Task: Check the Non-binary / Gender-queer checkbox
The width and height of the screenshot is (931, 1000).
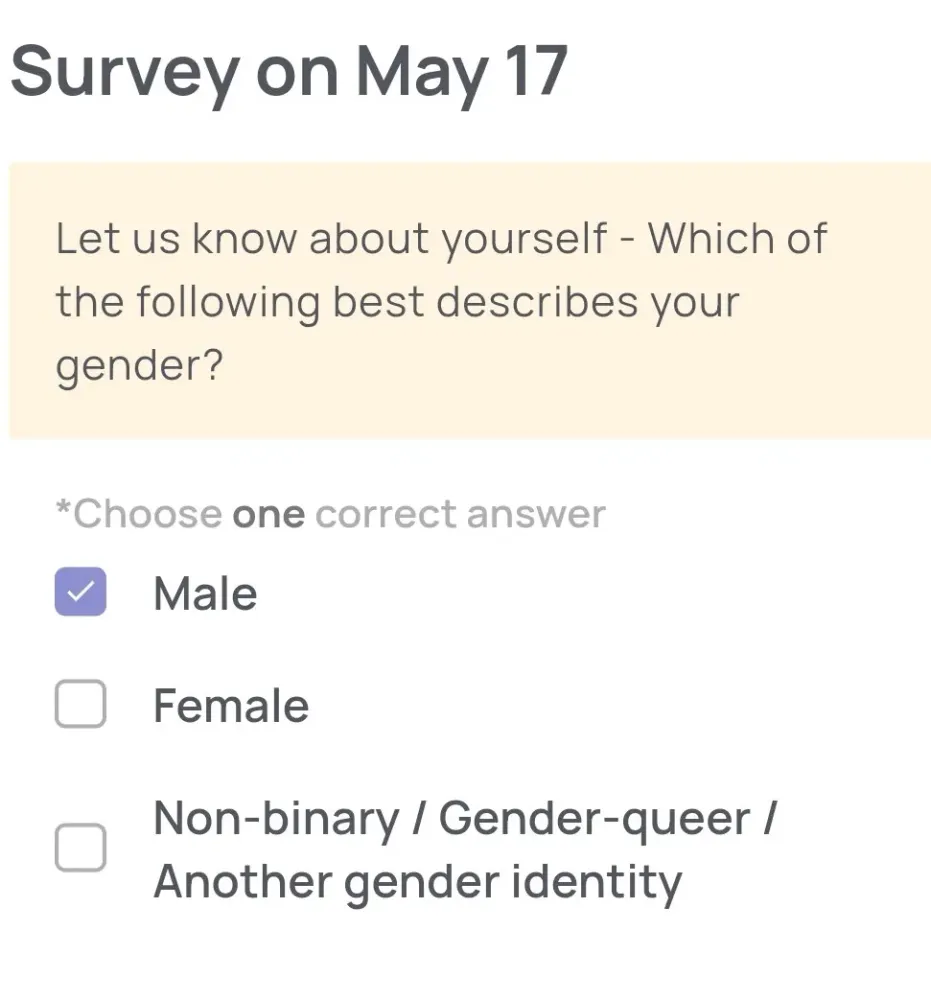Action: click(80, 848)
